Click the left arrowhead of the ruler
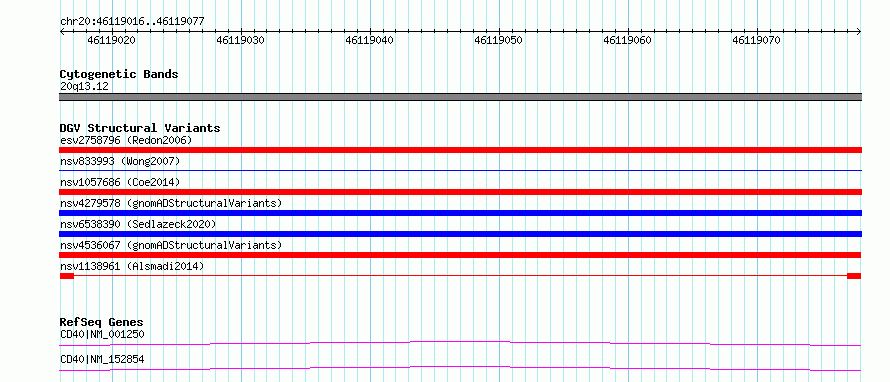The image size is (890, 382). point(62,32)
